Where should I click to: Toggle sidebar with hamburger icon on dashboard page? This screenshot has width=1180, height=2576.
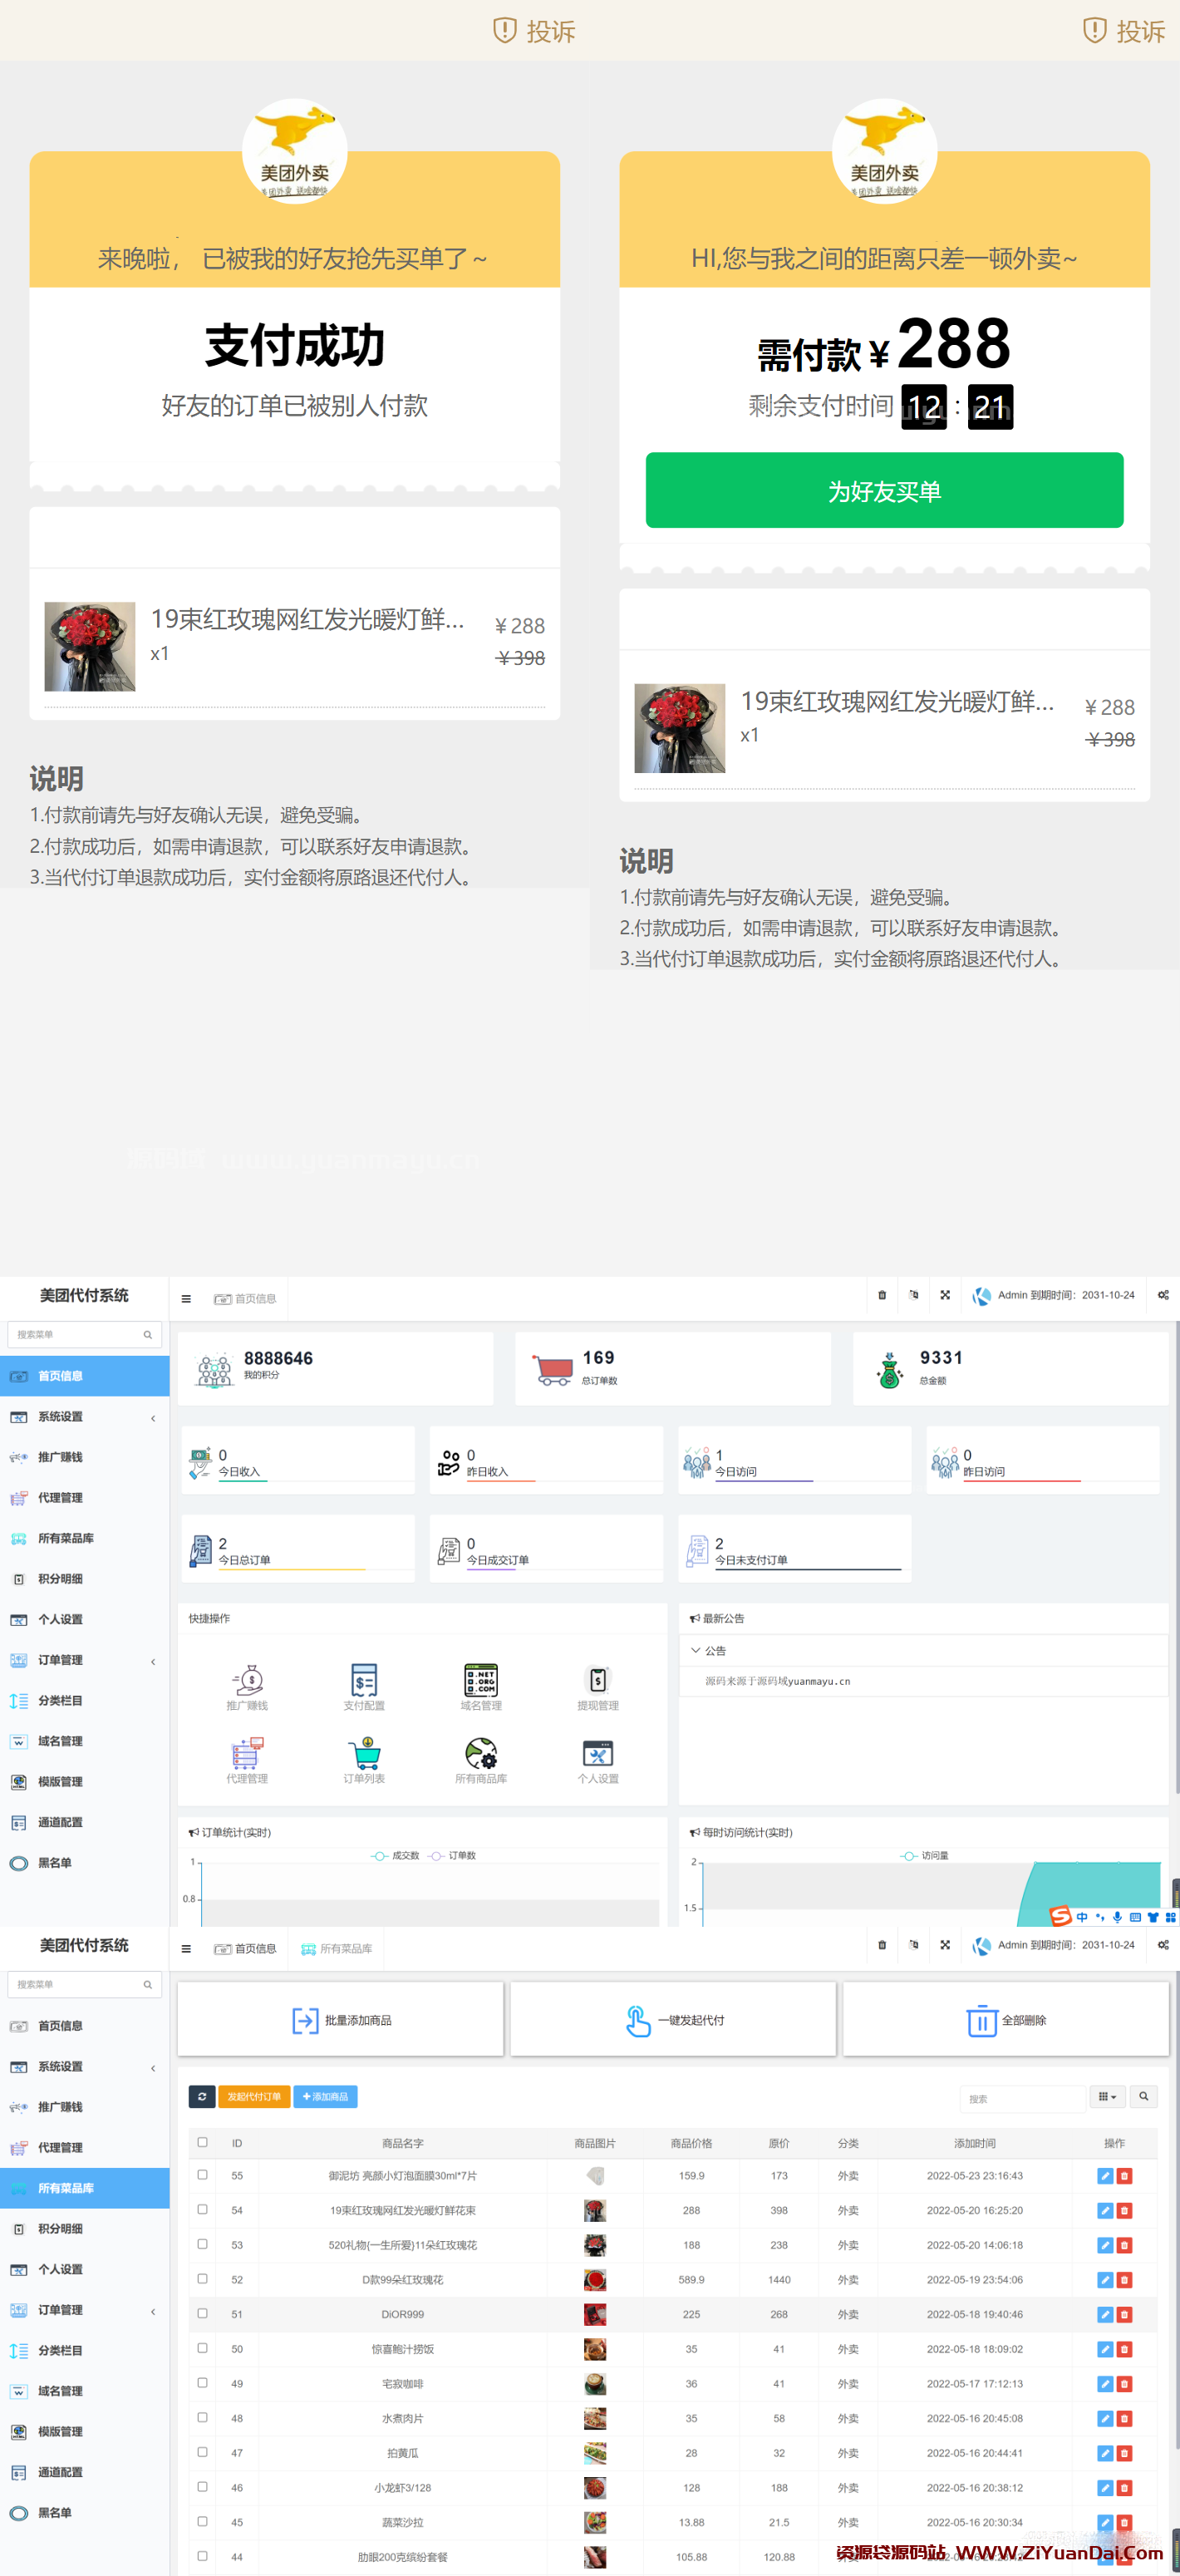click(186, 1299)
